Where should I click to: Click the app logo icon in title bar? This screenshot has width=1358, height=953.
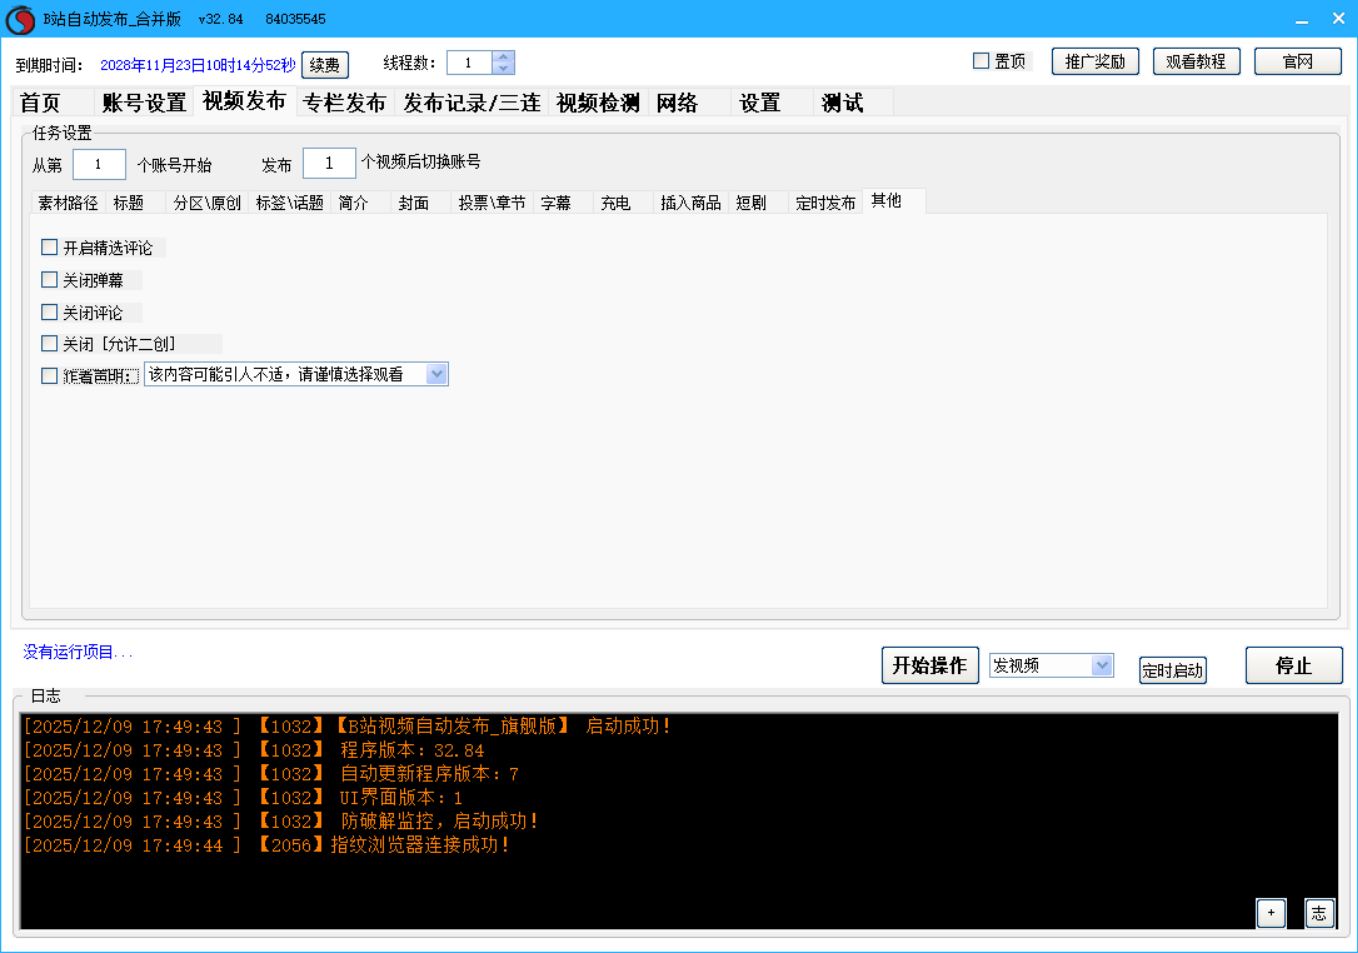coord(20,20)
